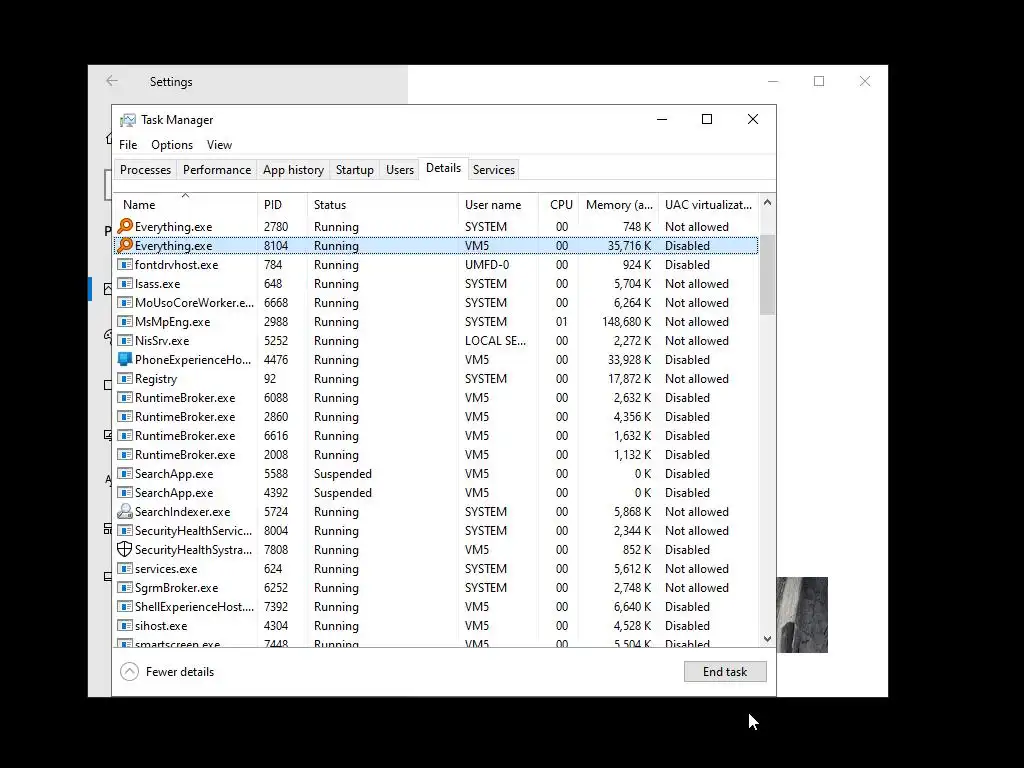Select the 148,680 K memory cell for MsMpEng.exe
The height and width of the screenshot is (768, 1024).
[626, 321]
